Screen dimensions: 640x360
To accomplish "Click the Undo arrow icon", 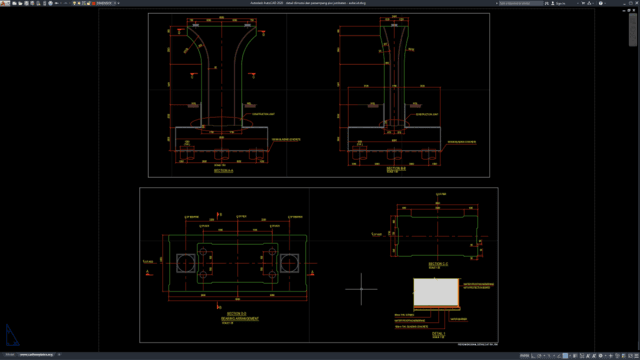I will (56, 3).
